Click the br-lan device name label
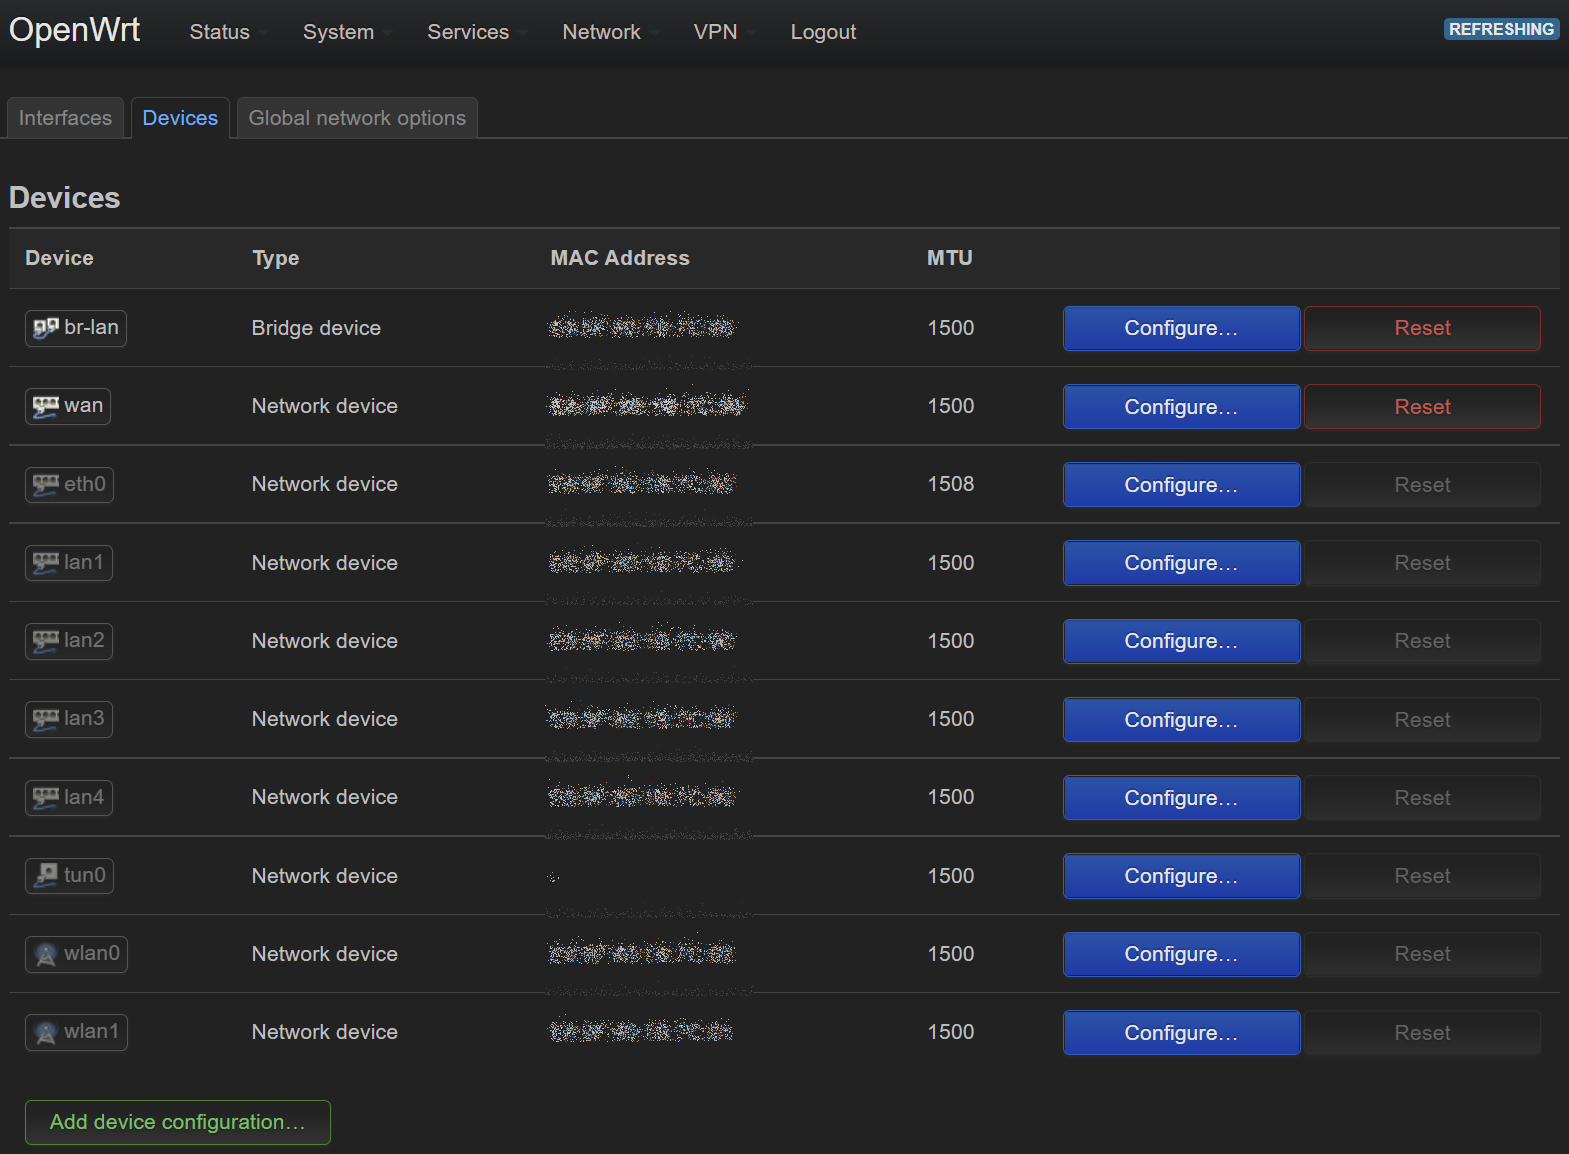 (x=91, y=327)
